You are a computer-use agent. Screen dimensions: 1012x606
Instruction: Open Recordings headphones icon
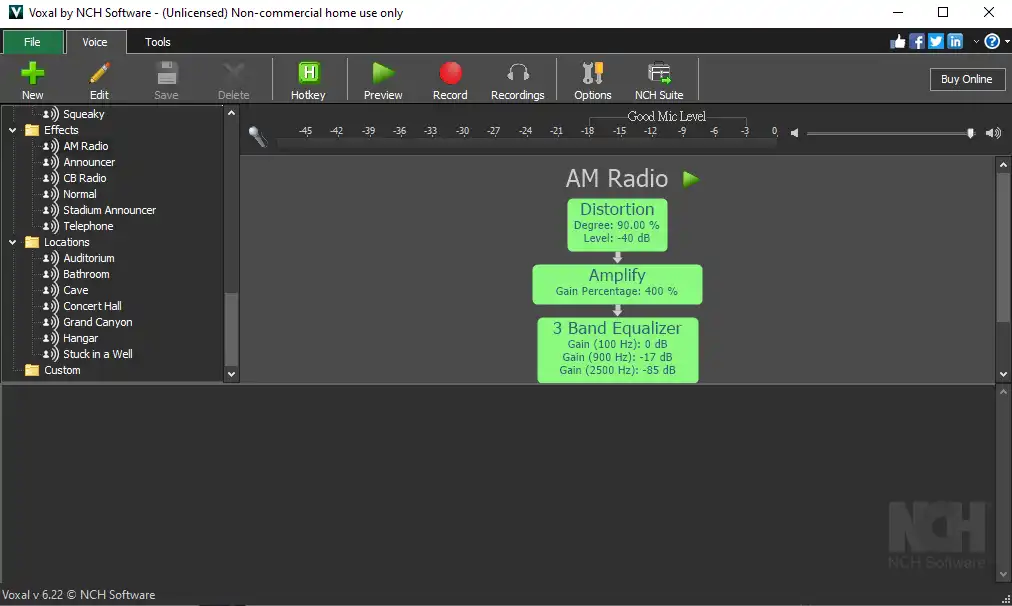pos(518,74)
